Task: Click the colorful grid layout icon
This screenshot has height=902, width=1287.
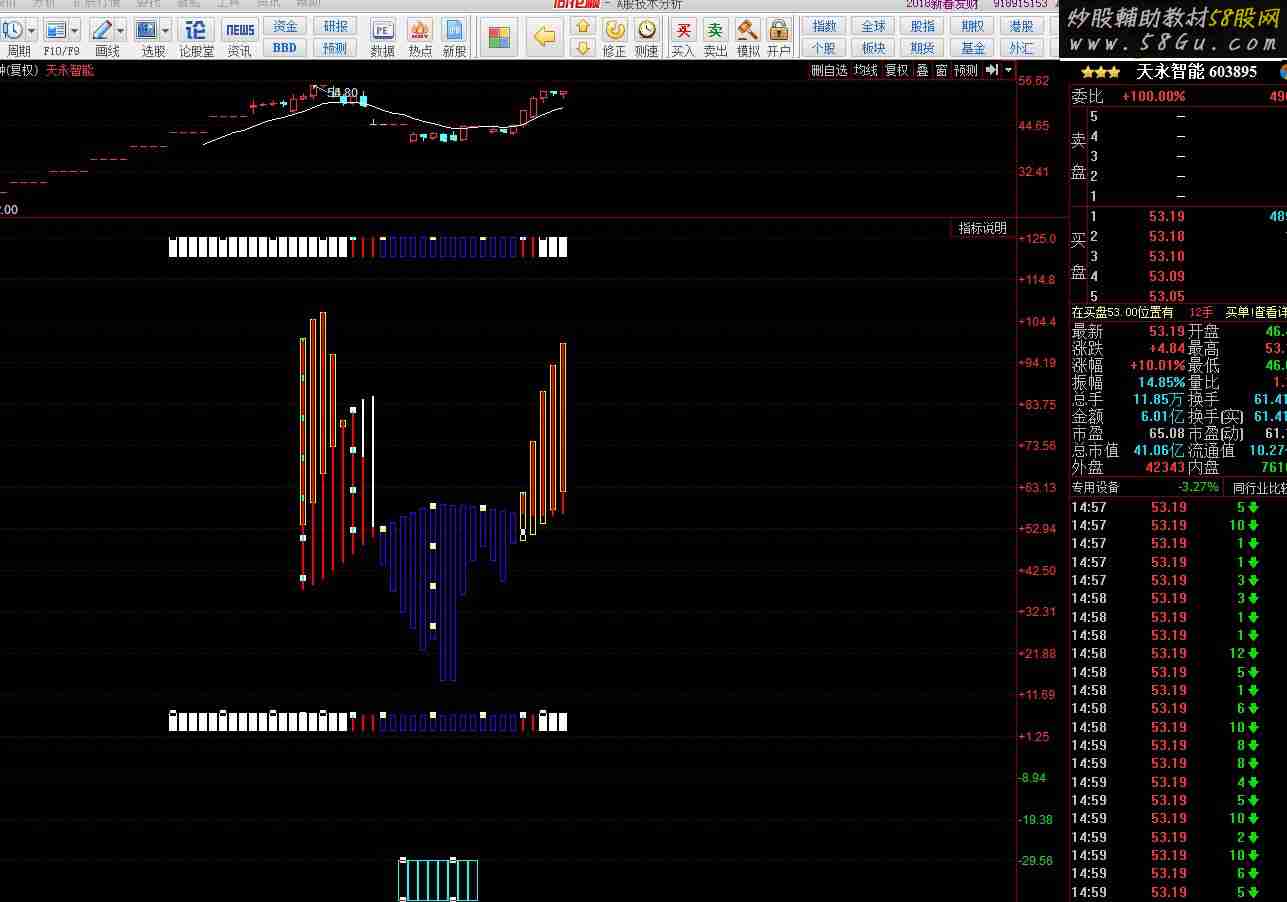Action: point(498,38)
